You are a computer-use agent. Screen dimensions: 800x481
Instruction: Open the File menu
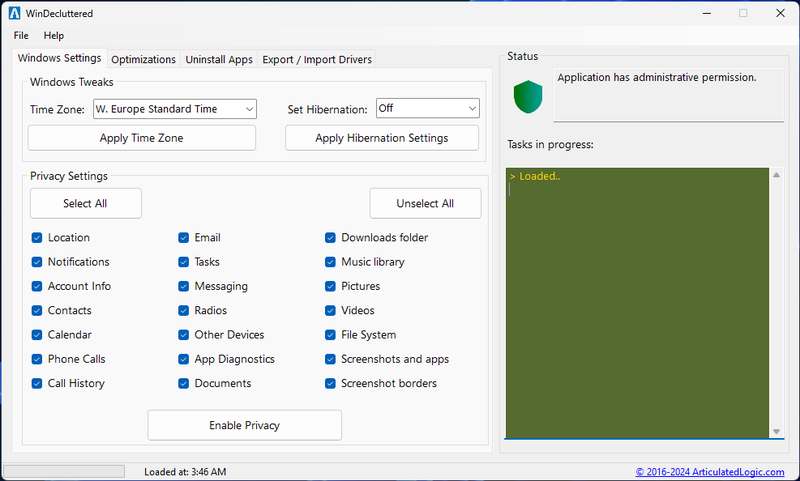coord(21,36)
